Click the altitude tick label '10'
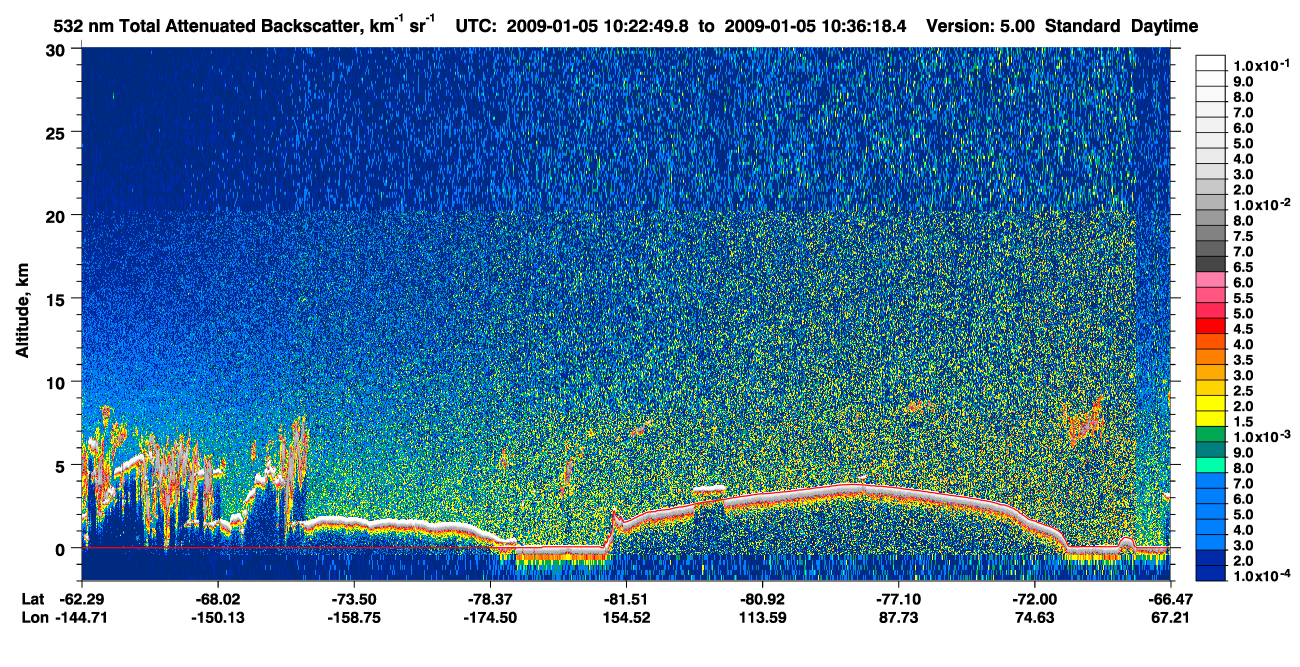 tap(58, 382)
